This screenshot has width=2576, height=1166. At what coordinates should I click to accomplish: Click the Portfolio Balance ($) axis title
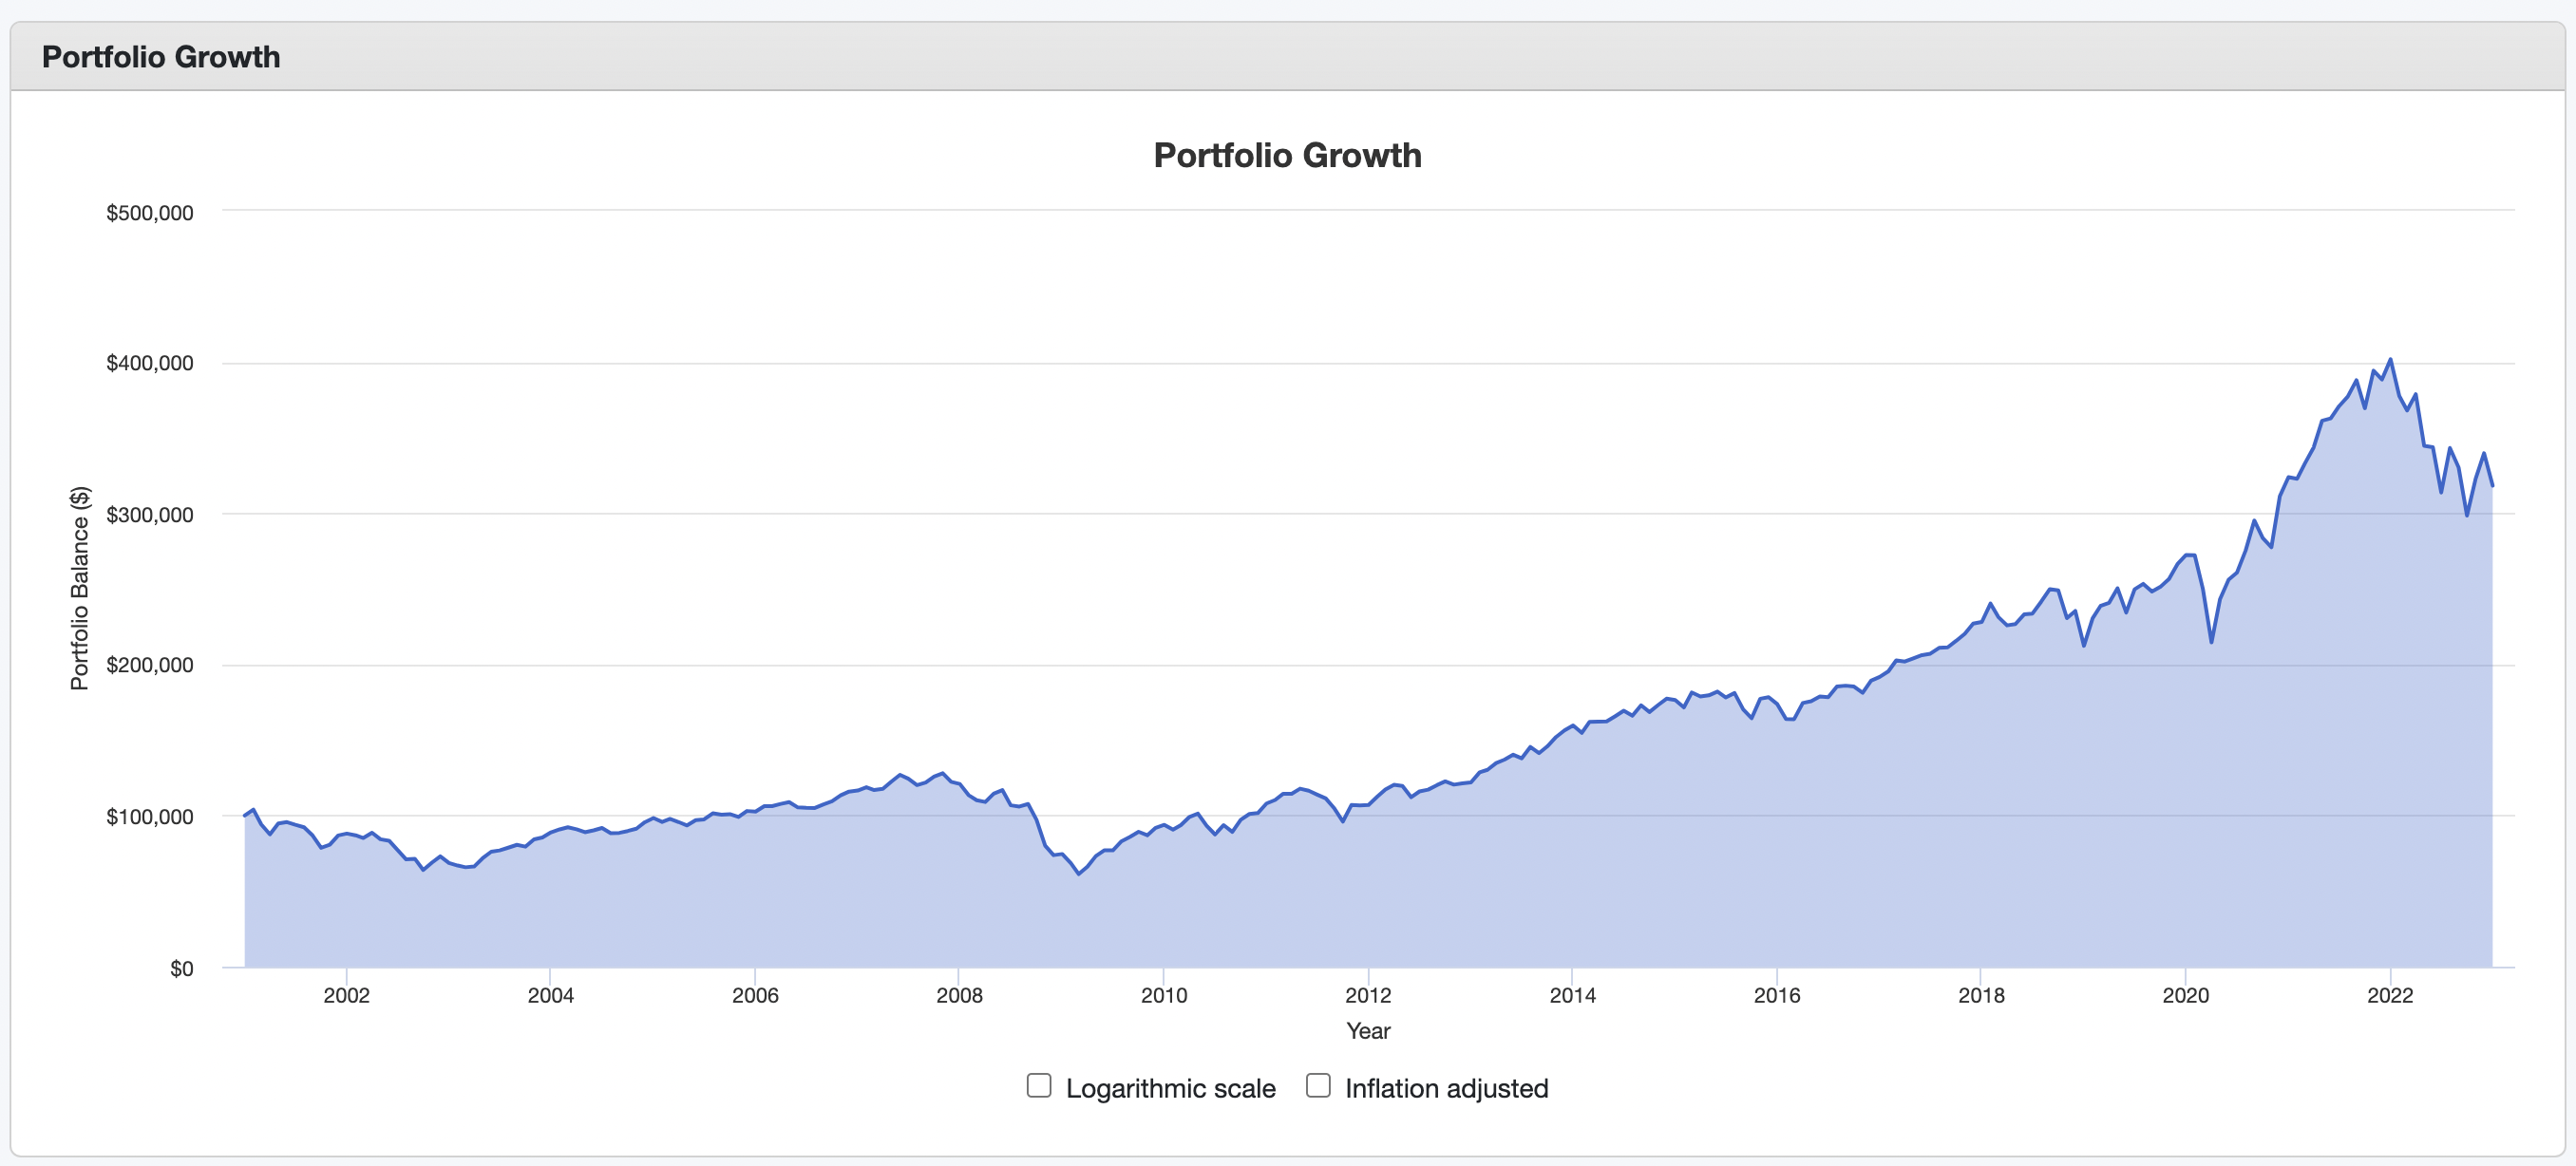[x=79, y=588]
